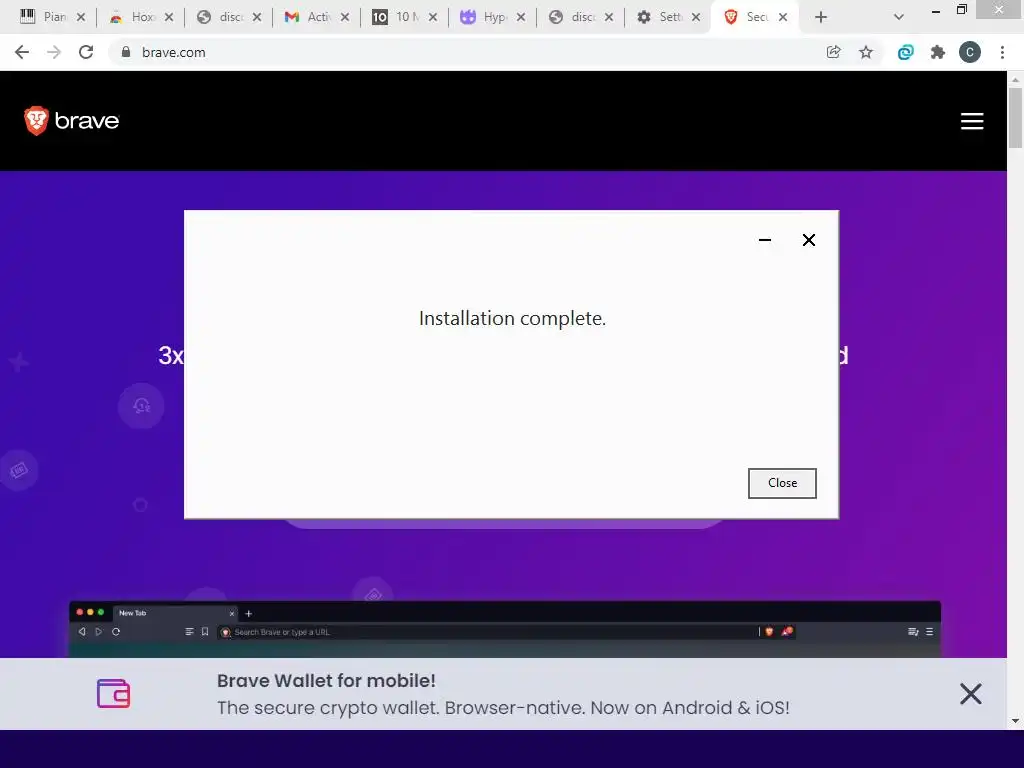
Task: Share this page via share icon
Action: (833, 52)
